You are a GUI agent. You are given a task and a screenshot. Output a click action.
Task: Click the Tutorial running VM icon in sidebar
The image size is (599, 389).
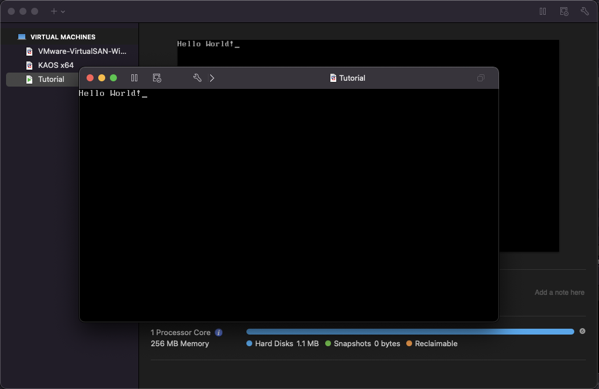point(29,79)
